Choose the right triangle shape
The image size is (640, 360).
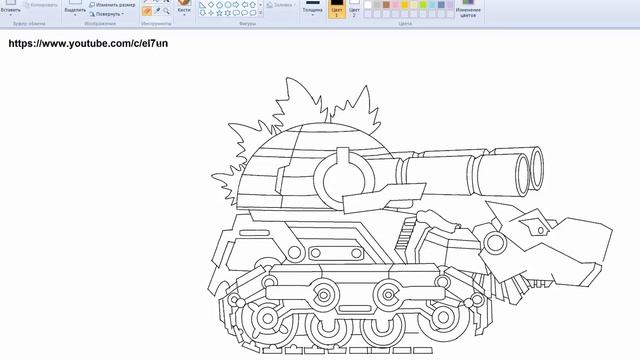[x=202, y=5]
